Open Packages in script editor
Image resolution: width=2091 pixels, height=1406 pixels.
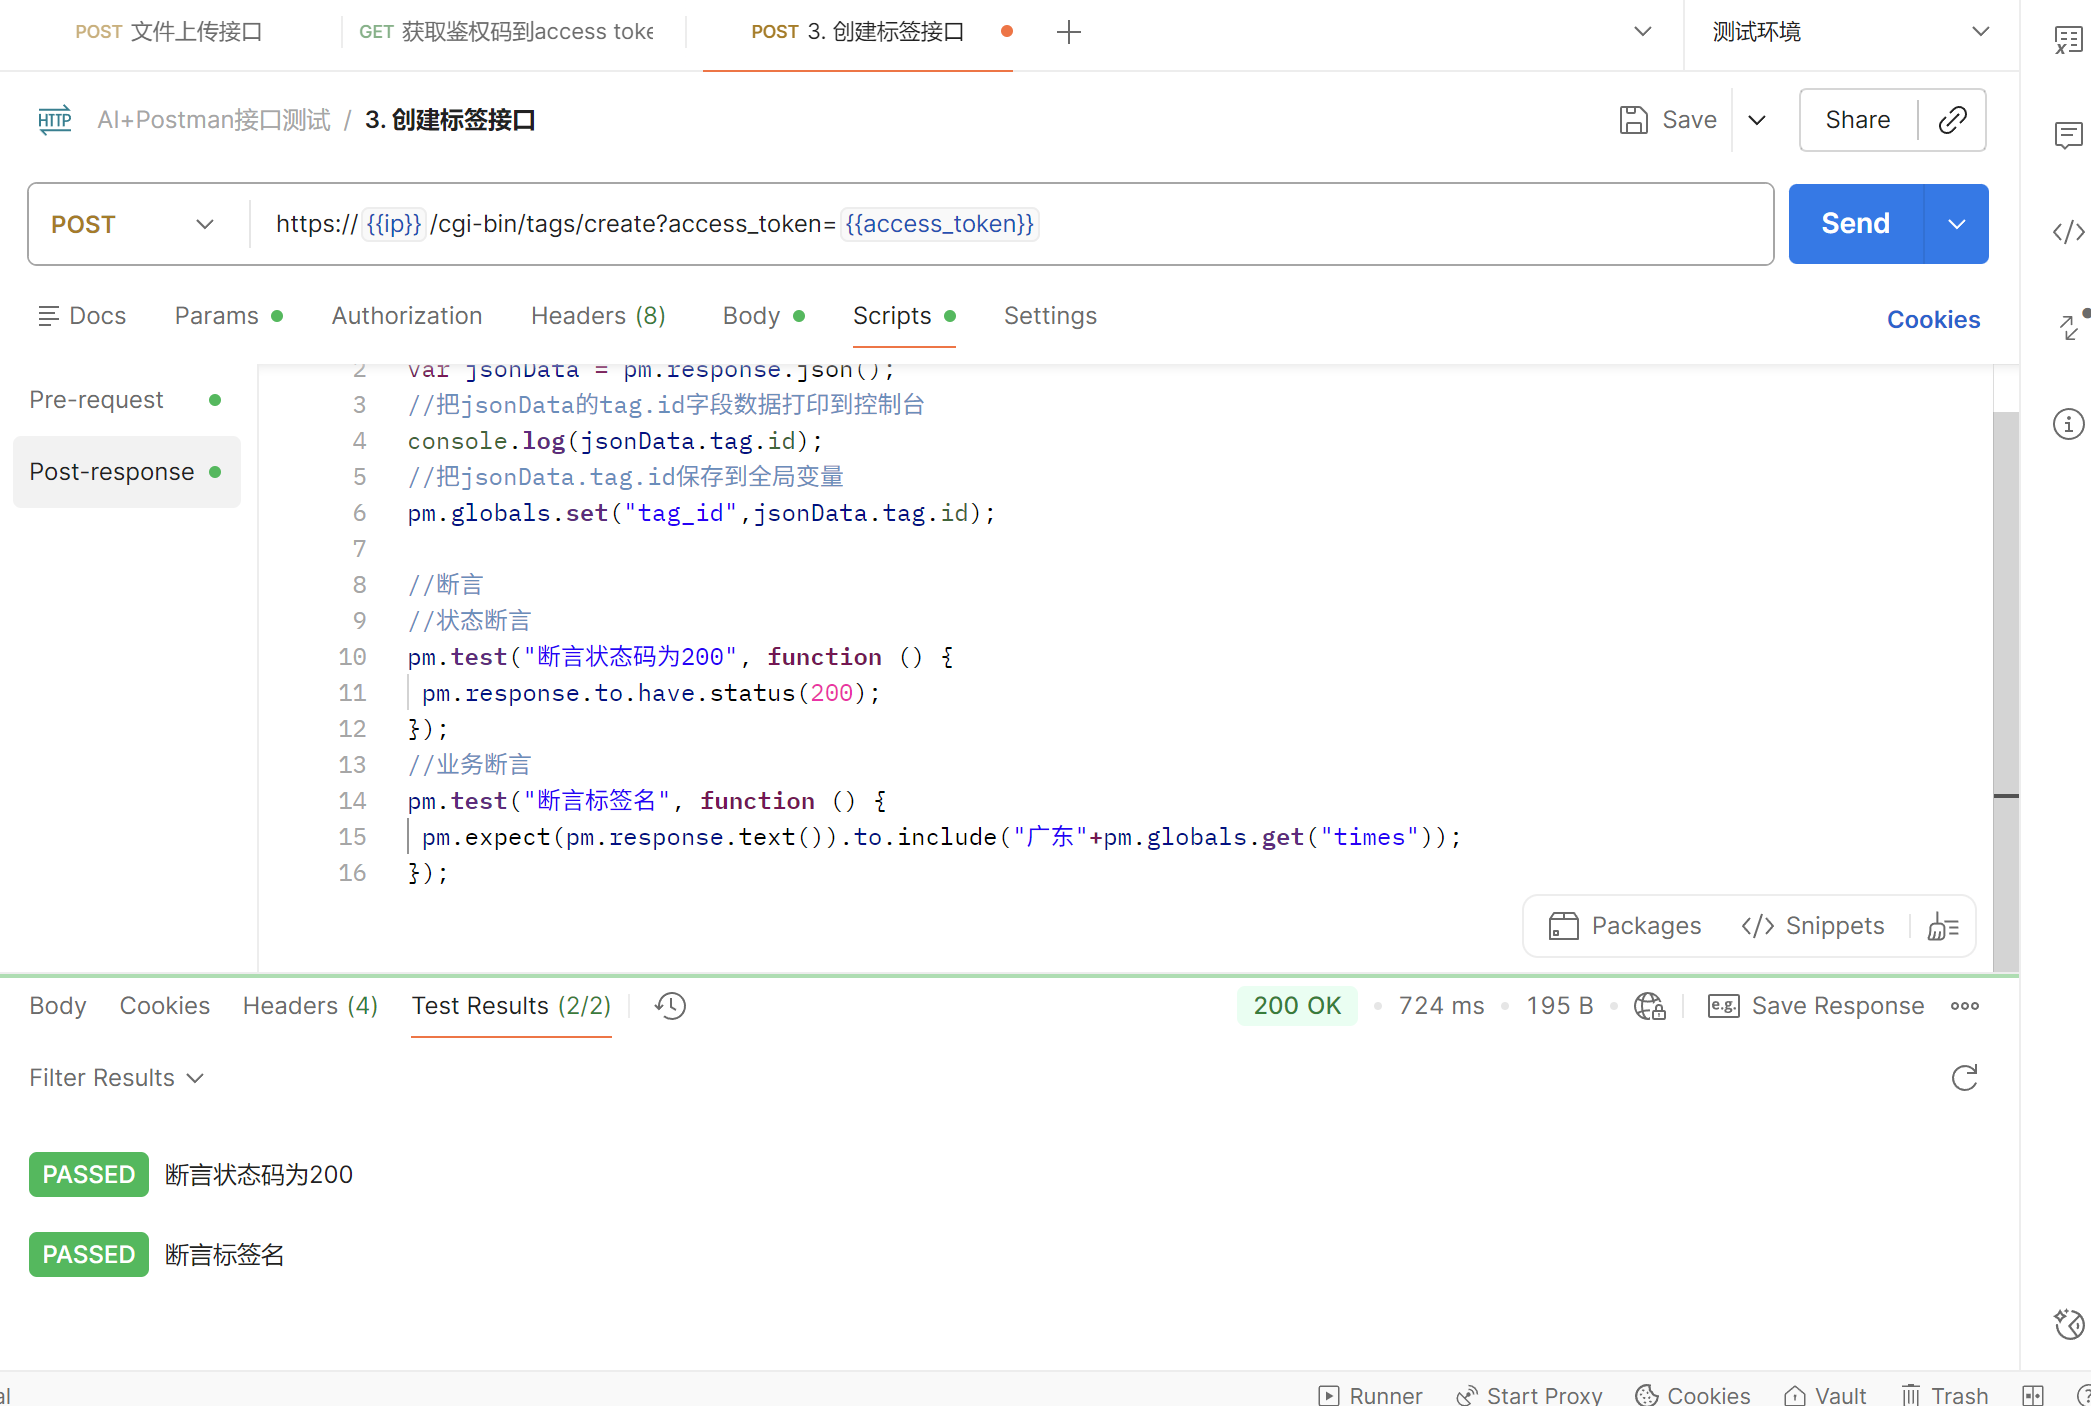click(1625, 926)
